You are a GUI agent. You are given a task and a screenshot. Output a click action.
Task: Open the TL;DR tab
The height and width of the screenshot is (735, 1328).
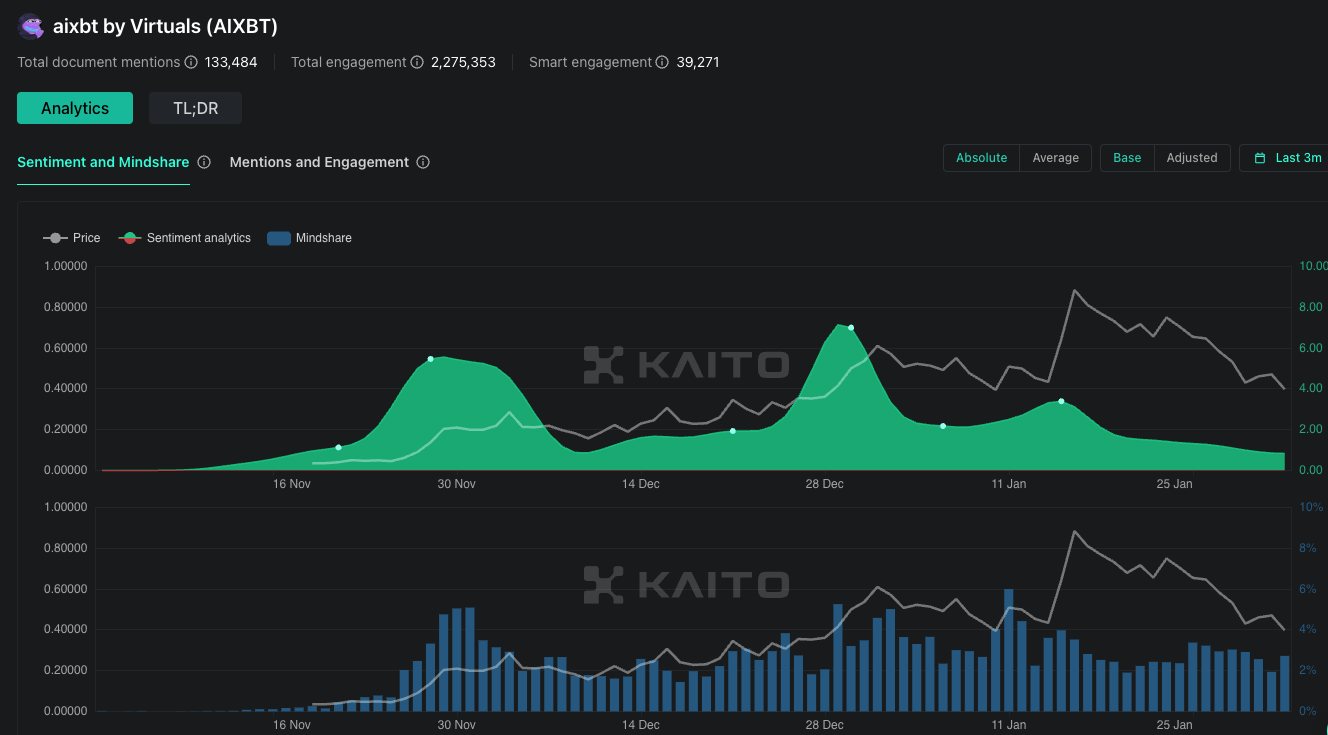click(195, 108)
